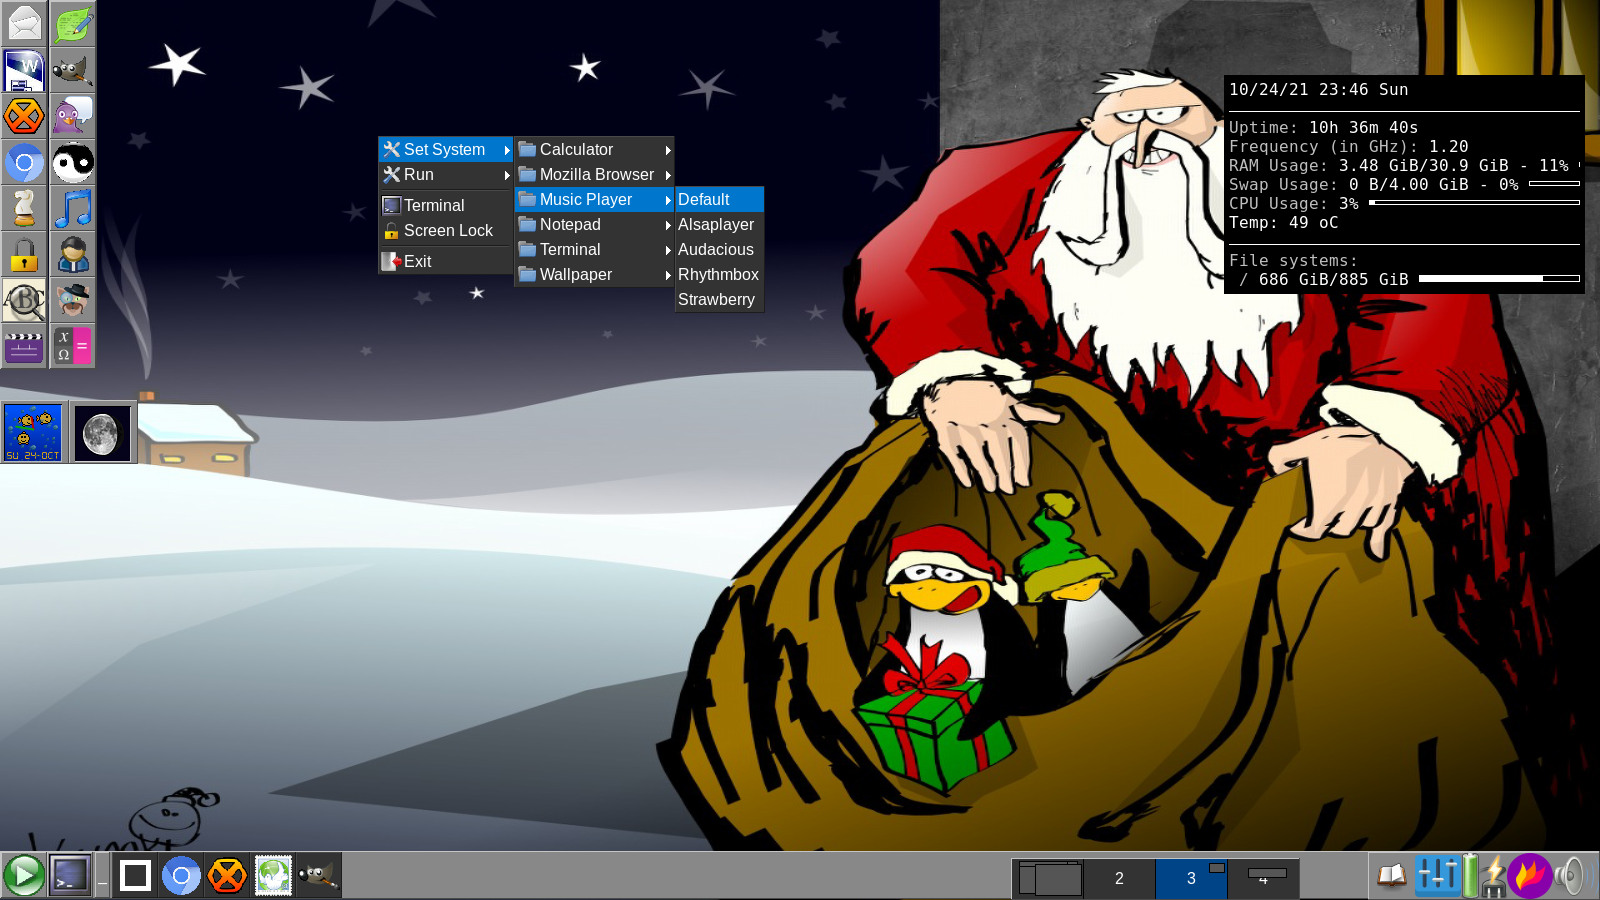Click Screen Lock in the menu

[x=447, y=231]
